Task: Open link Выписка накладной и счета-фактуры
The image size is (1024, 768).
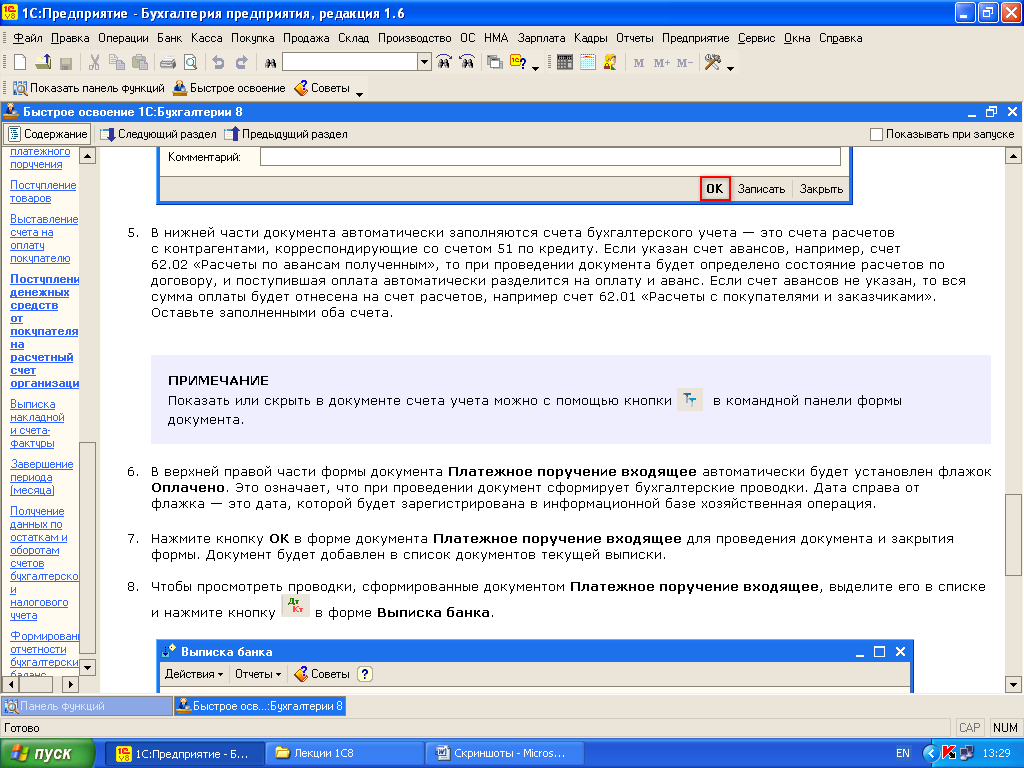Action: [37, 423]
